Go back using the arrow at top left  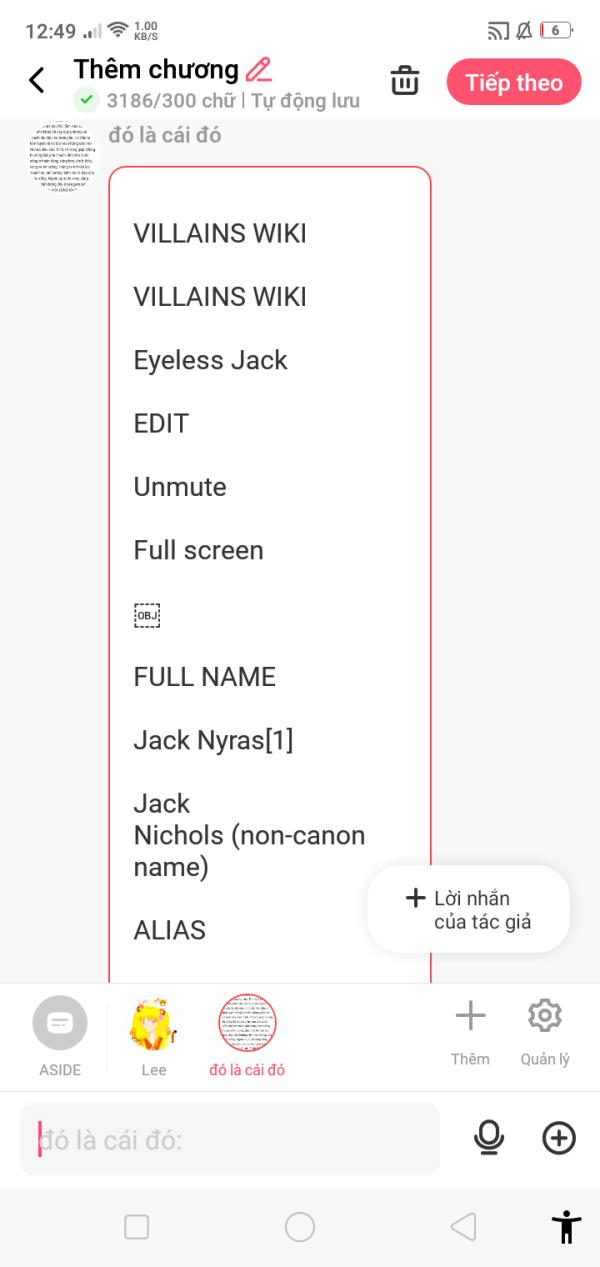(x=37, y=78)
